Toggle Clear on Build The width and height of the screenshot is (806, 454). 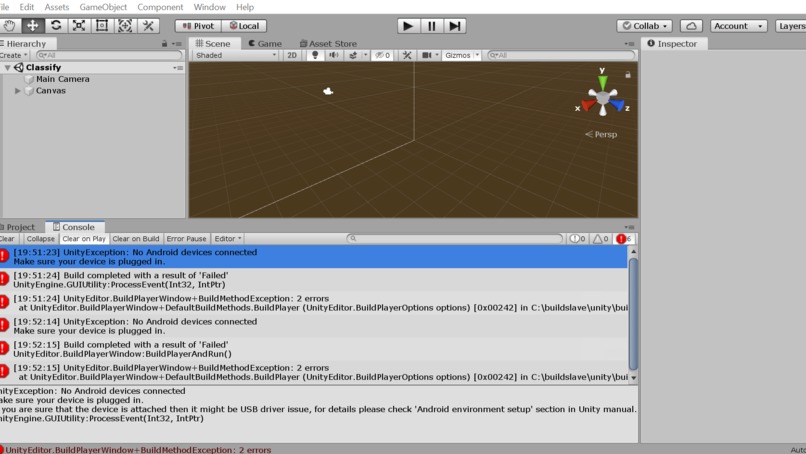click(x=136, y=239)
